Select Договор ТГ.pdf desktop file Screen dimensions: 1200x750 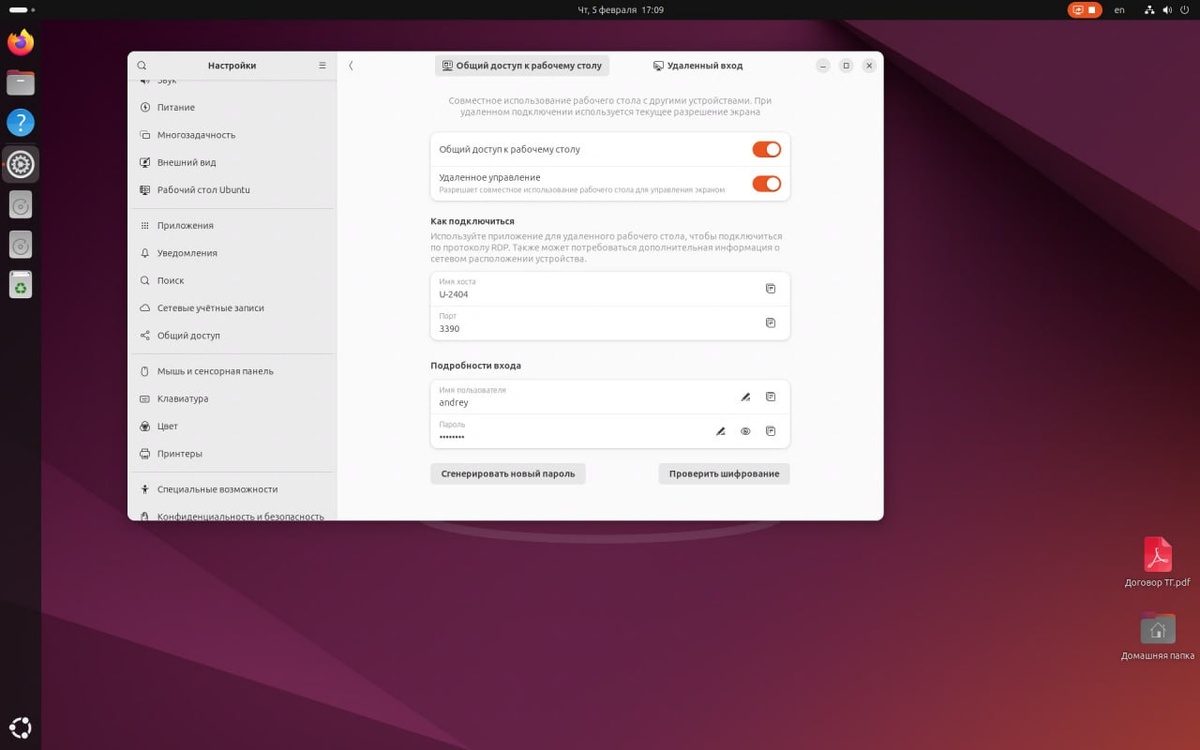pyautogui.click(x=1157, y=562)
